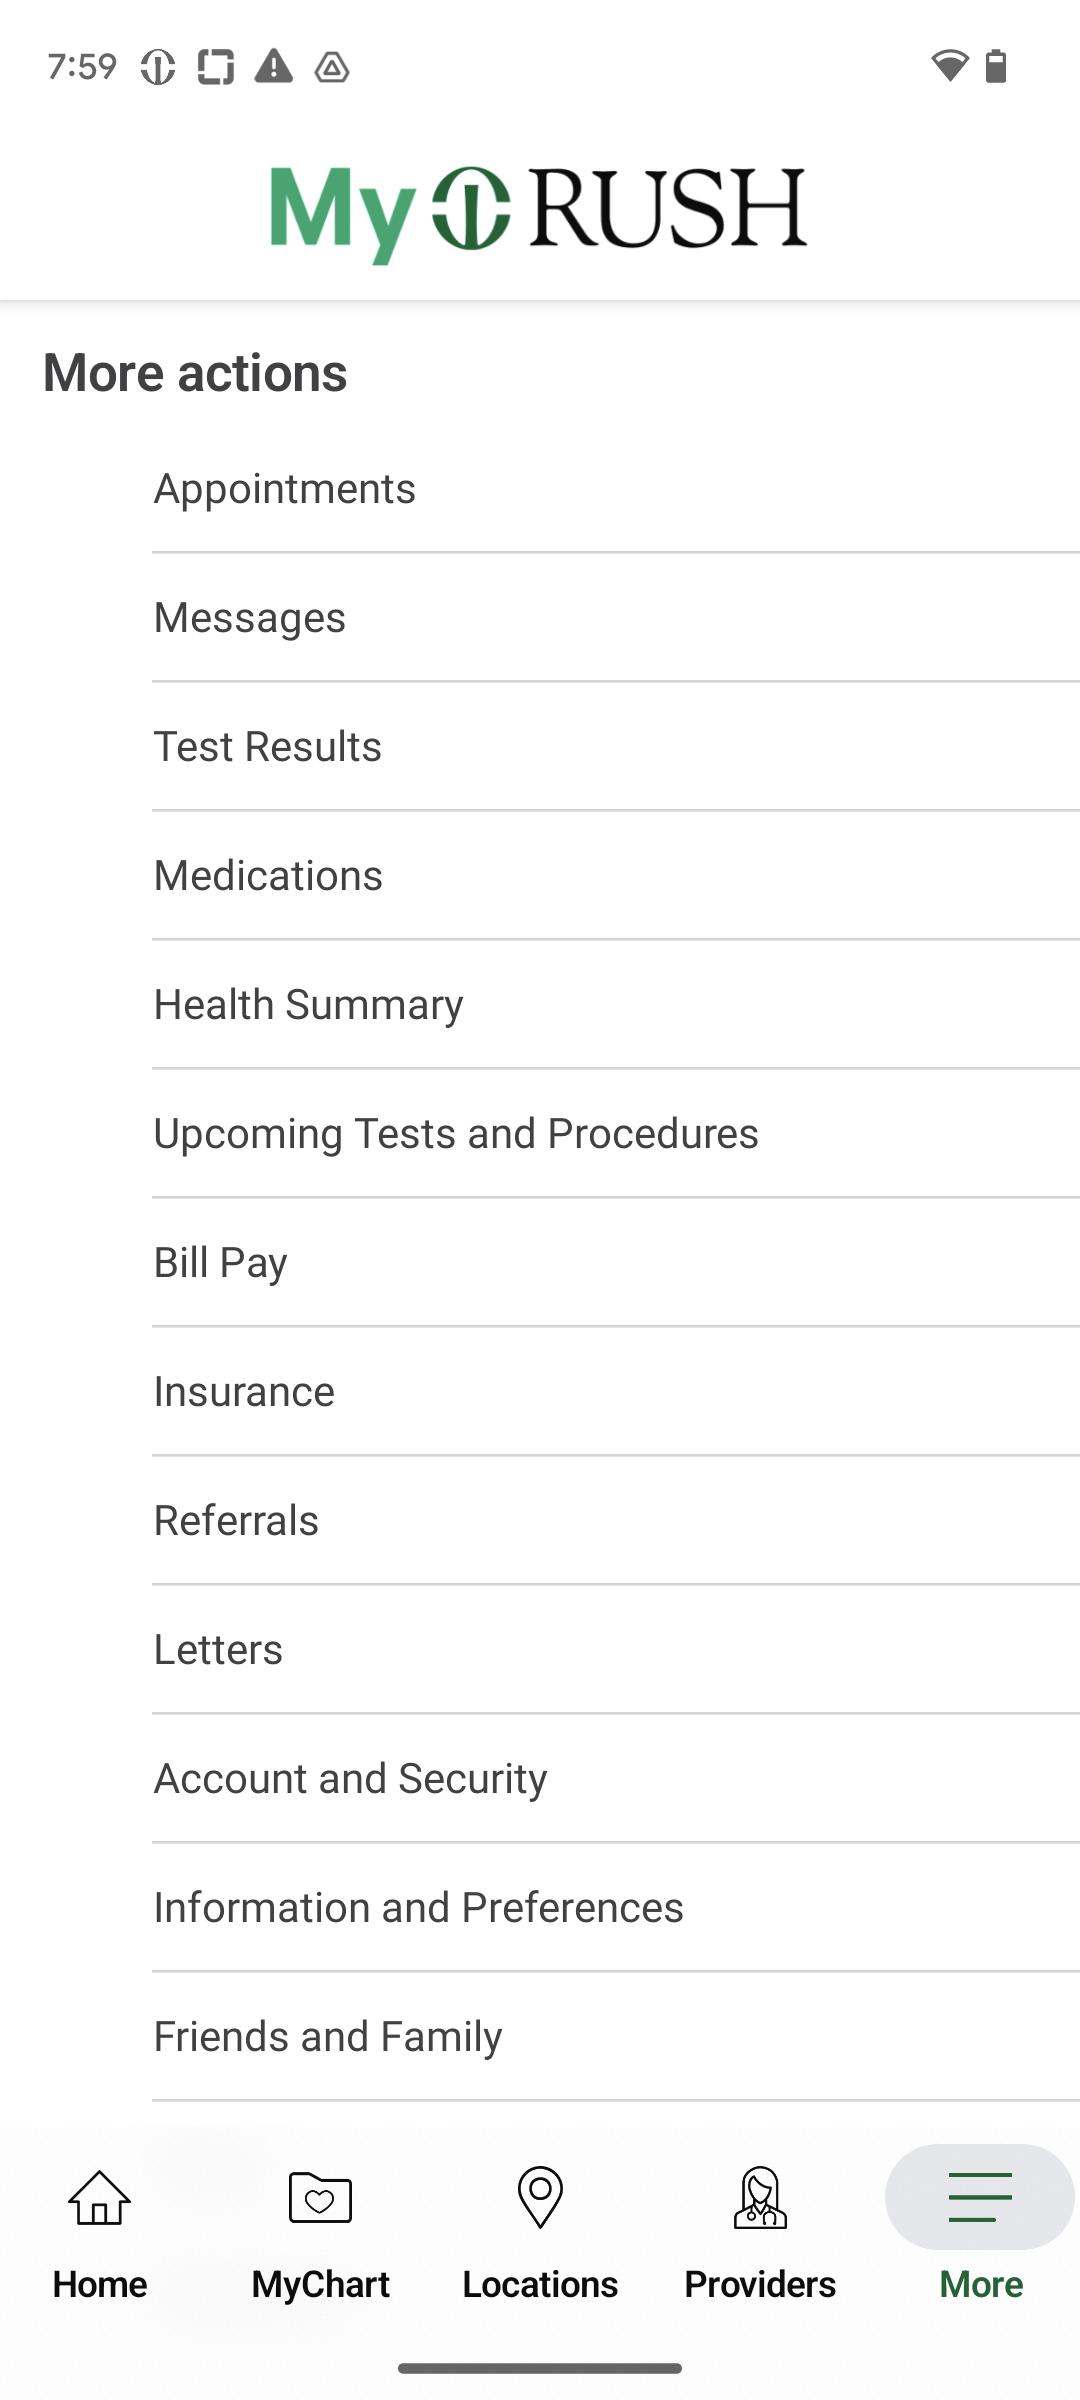The height and width of the screenshot is (2400, 1080).
Task: Select Upcoming Tests and Procedures
Action: click(x=616, y=1134)
